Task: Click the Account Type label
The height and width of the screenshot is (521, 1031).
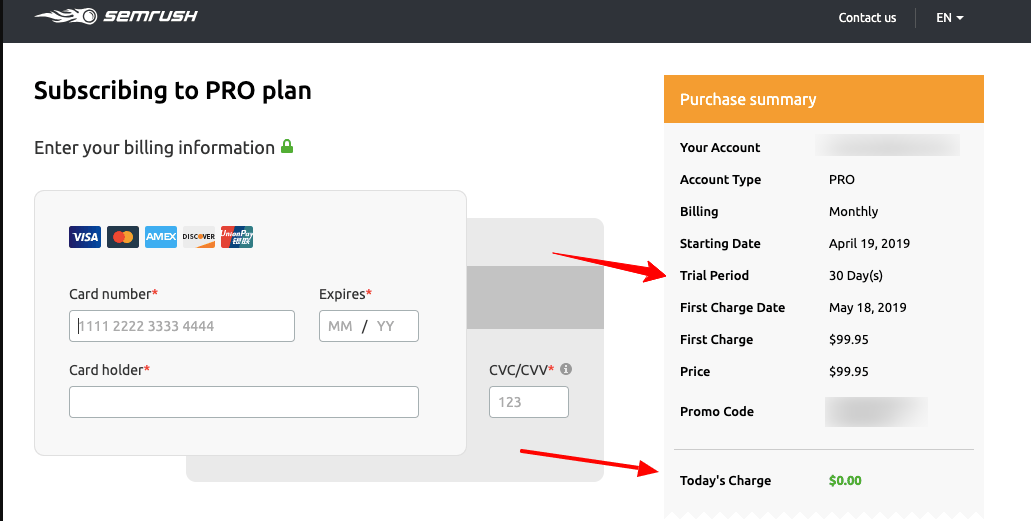Action: point(720,180)
